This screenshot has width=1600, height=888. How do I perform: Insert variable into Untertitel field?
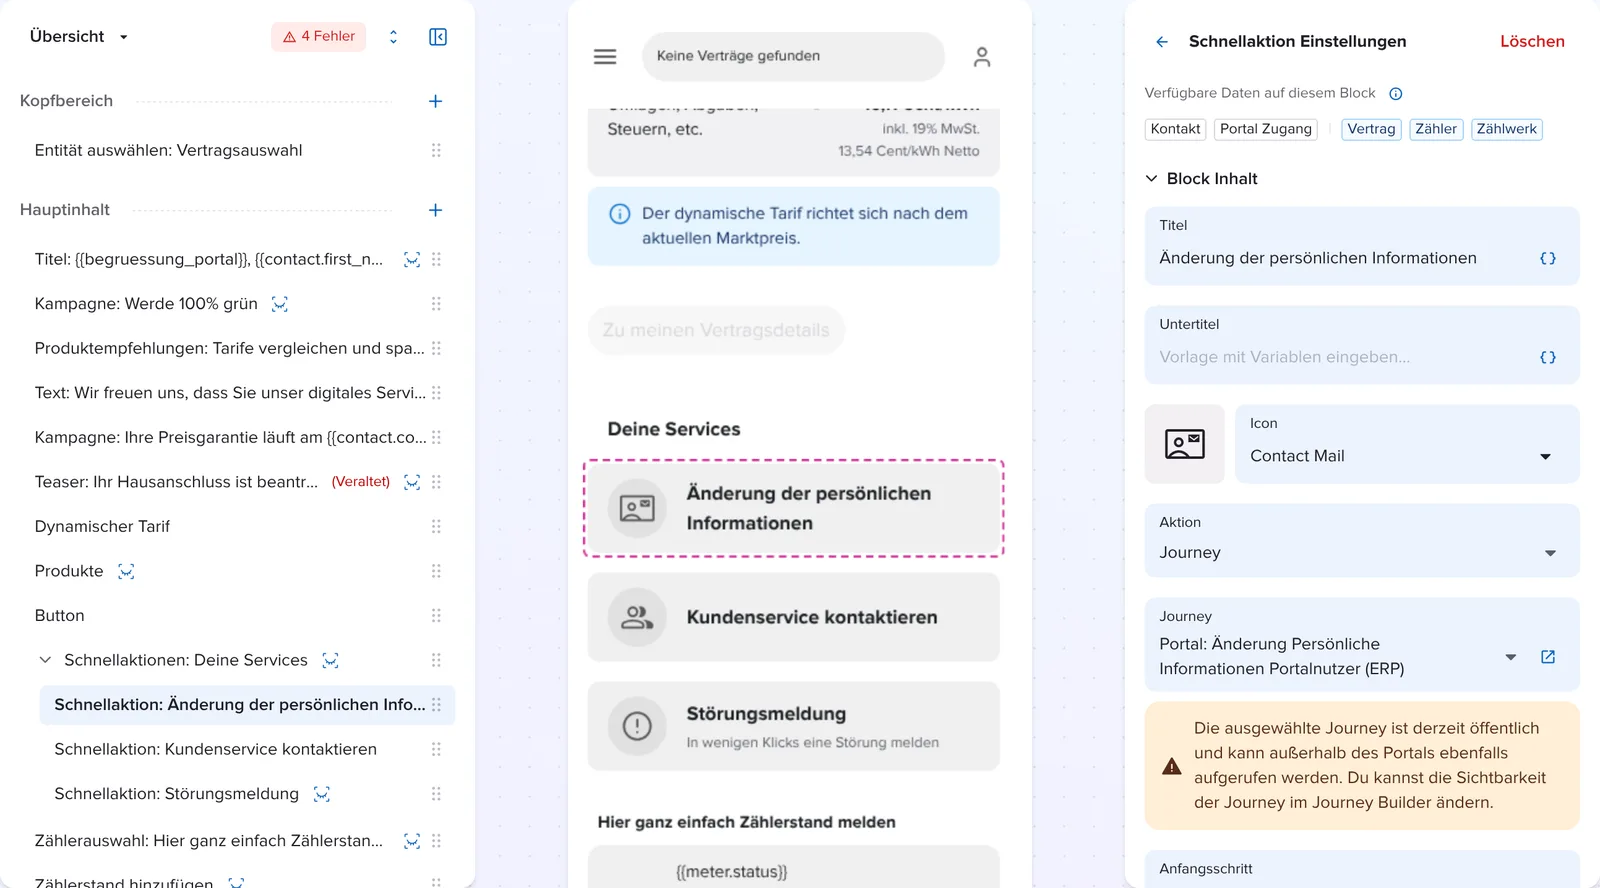[1548, 357]
